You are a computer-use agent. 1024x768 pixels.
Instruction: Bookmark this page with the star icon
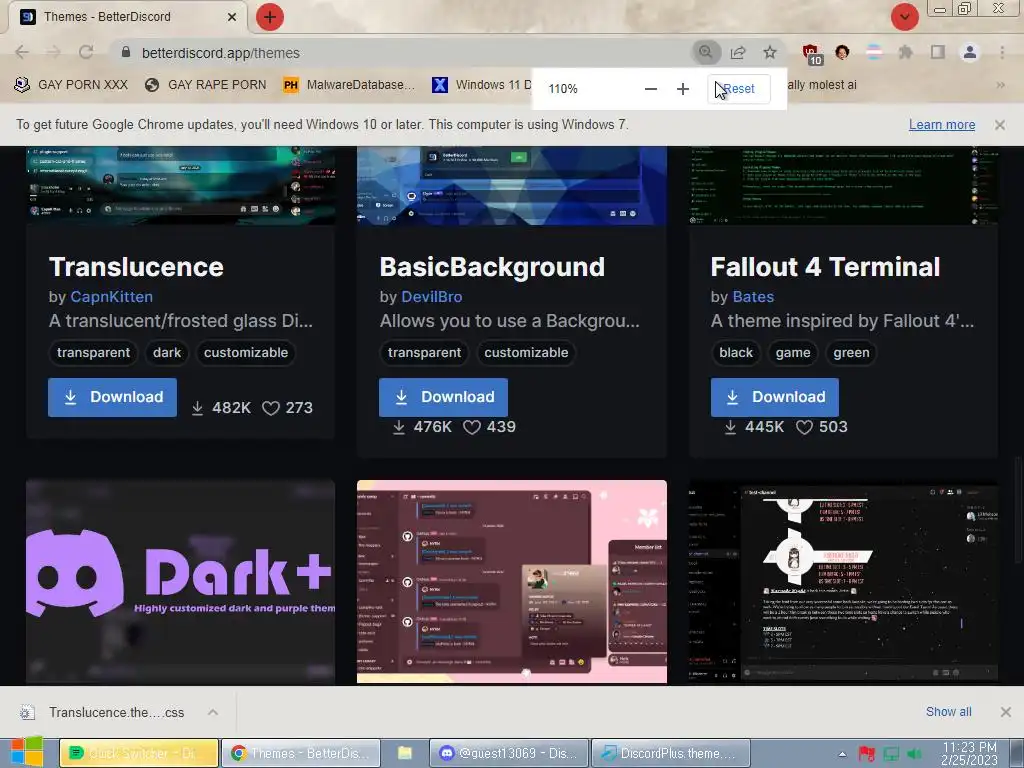coord(770,52)
